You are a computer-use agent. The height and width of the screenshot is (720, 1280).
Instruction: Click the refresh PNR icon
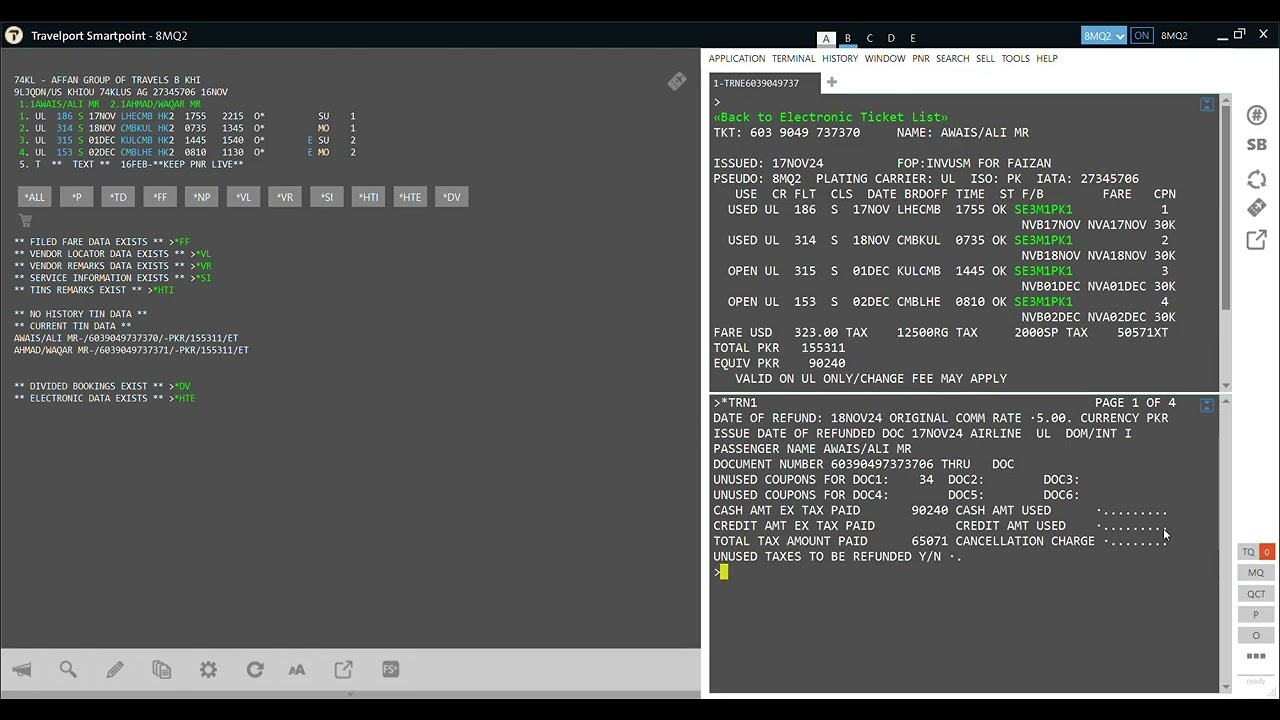tap(255, 670)
